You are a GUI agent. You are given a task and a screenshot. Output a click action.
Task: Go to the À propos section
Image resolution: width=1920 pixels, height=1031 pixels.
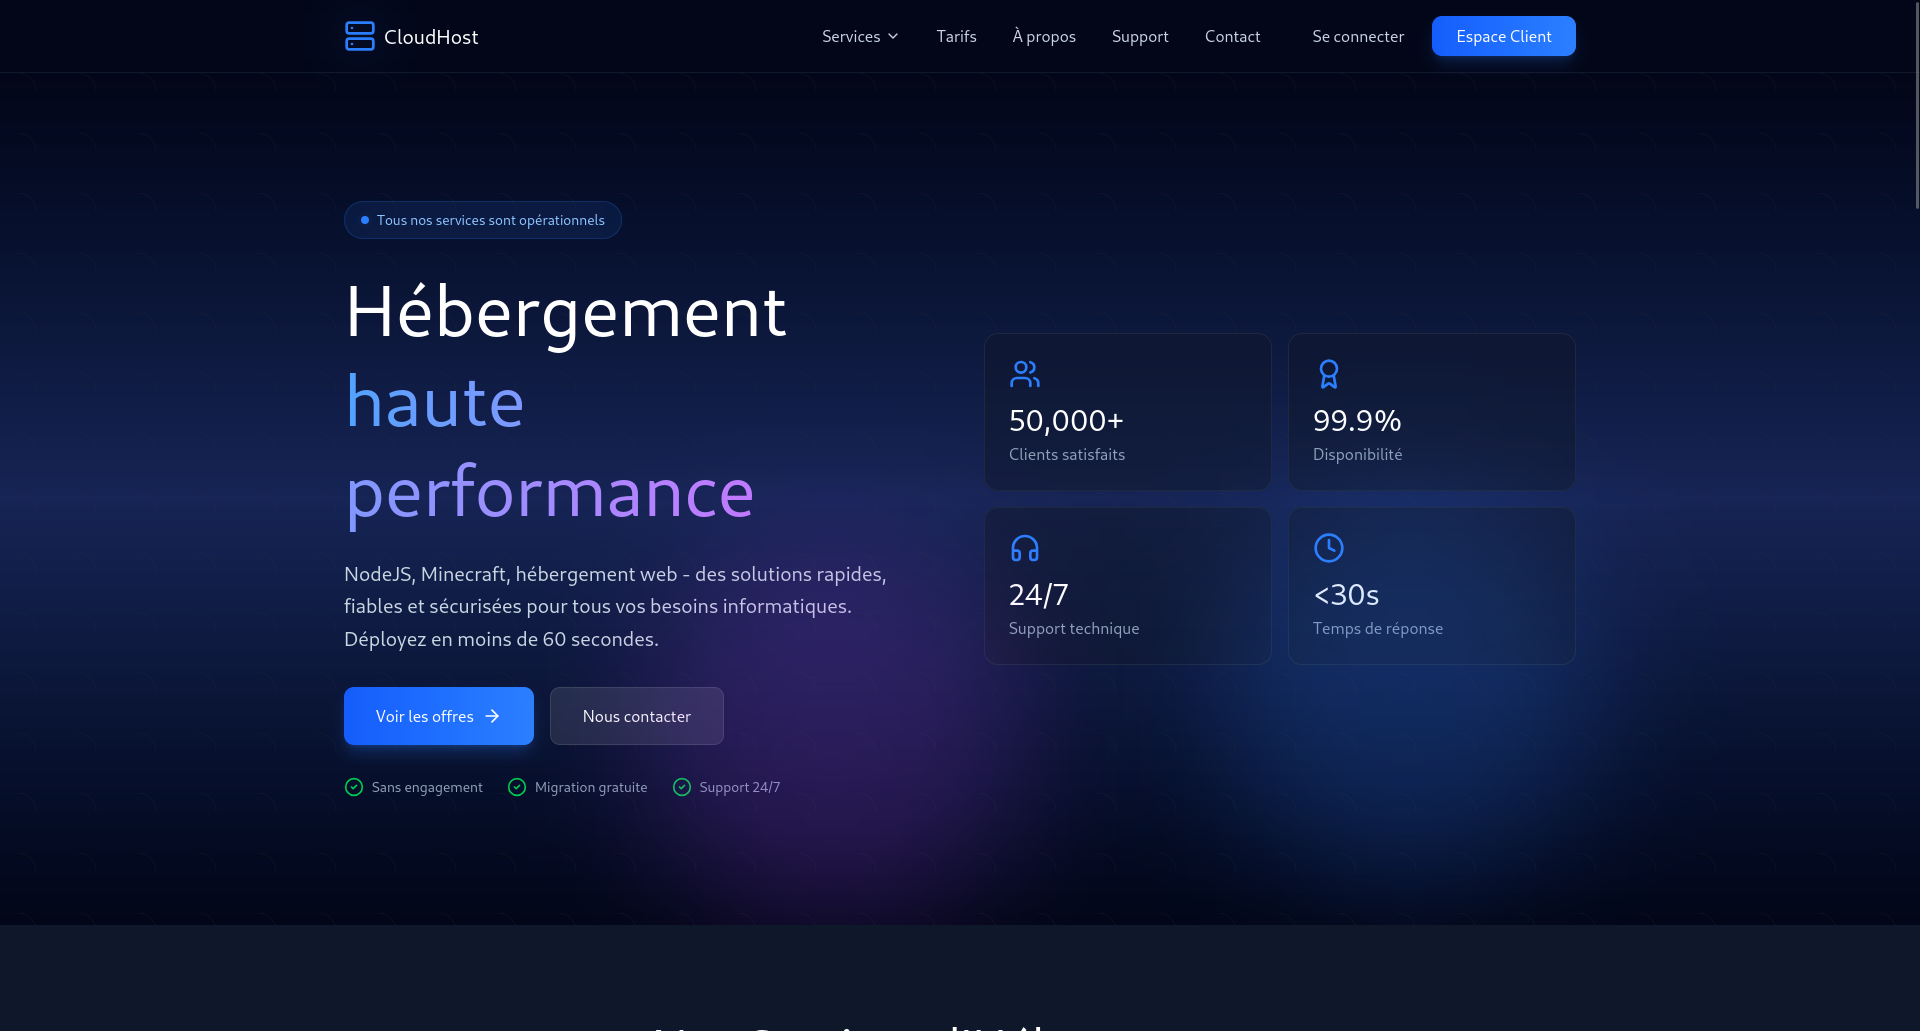1044,36
